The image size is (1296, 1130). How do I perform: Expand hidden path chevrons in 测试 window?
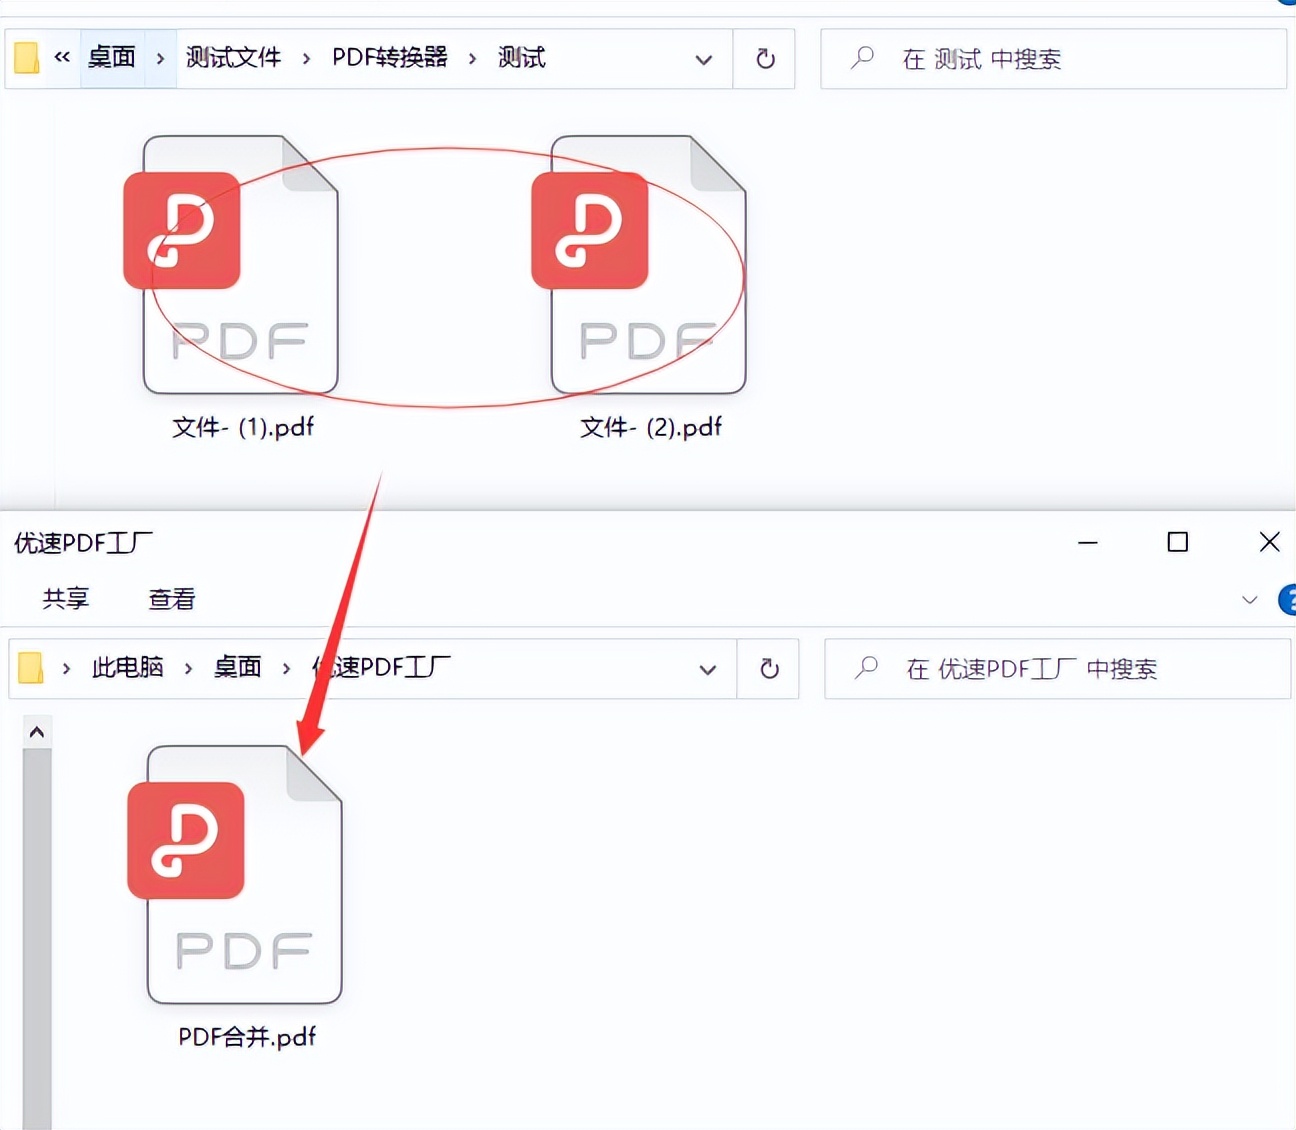click(62, 57)
